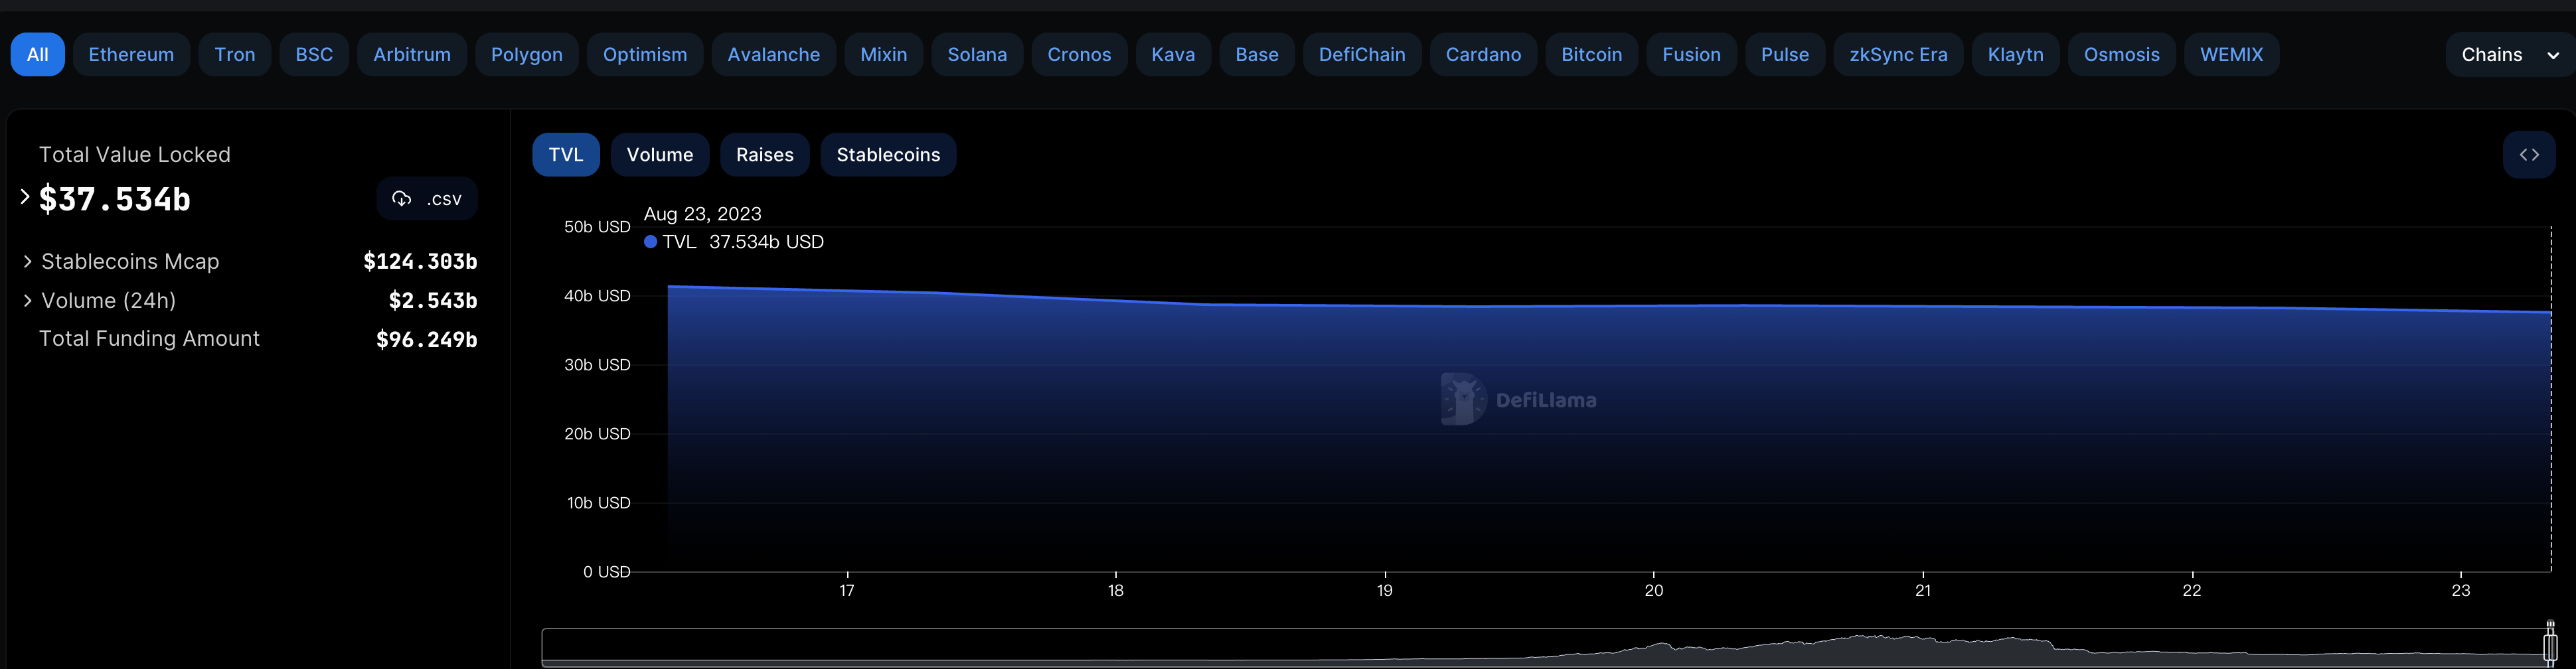Open the embed chart code icon
The height and width of the screenshot is (669, 2576).
[x=2529, y=155]
